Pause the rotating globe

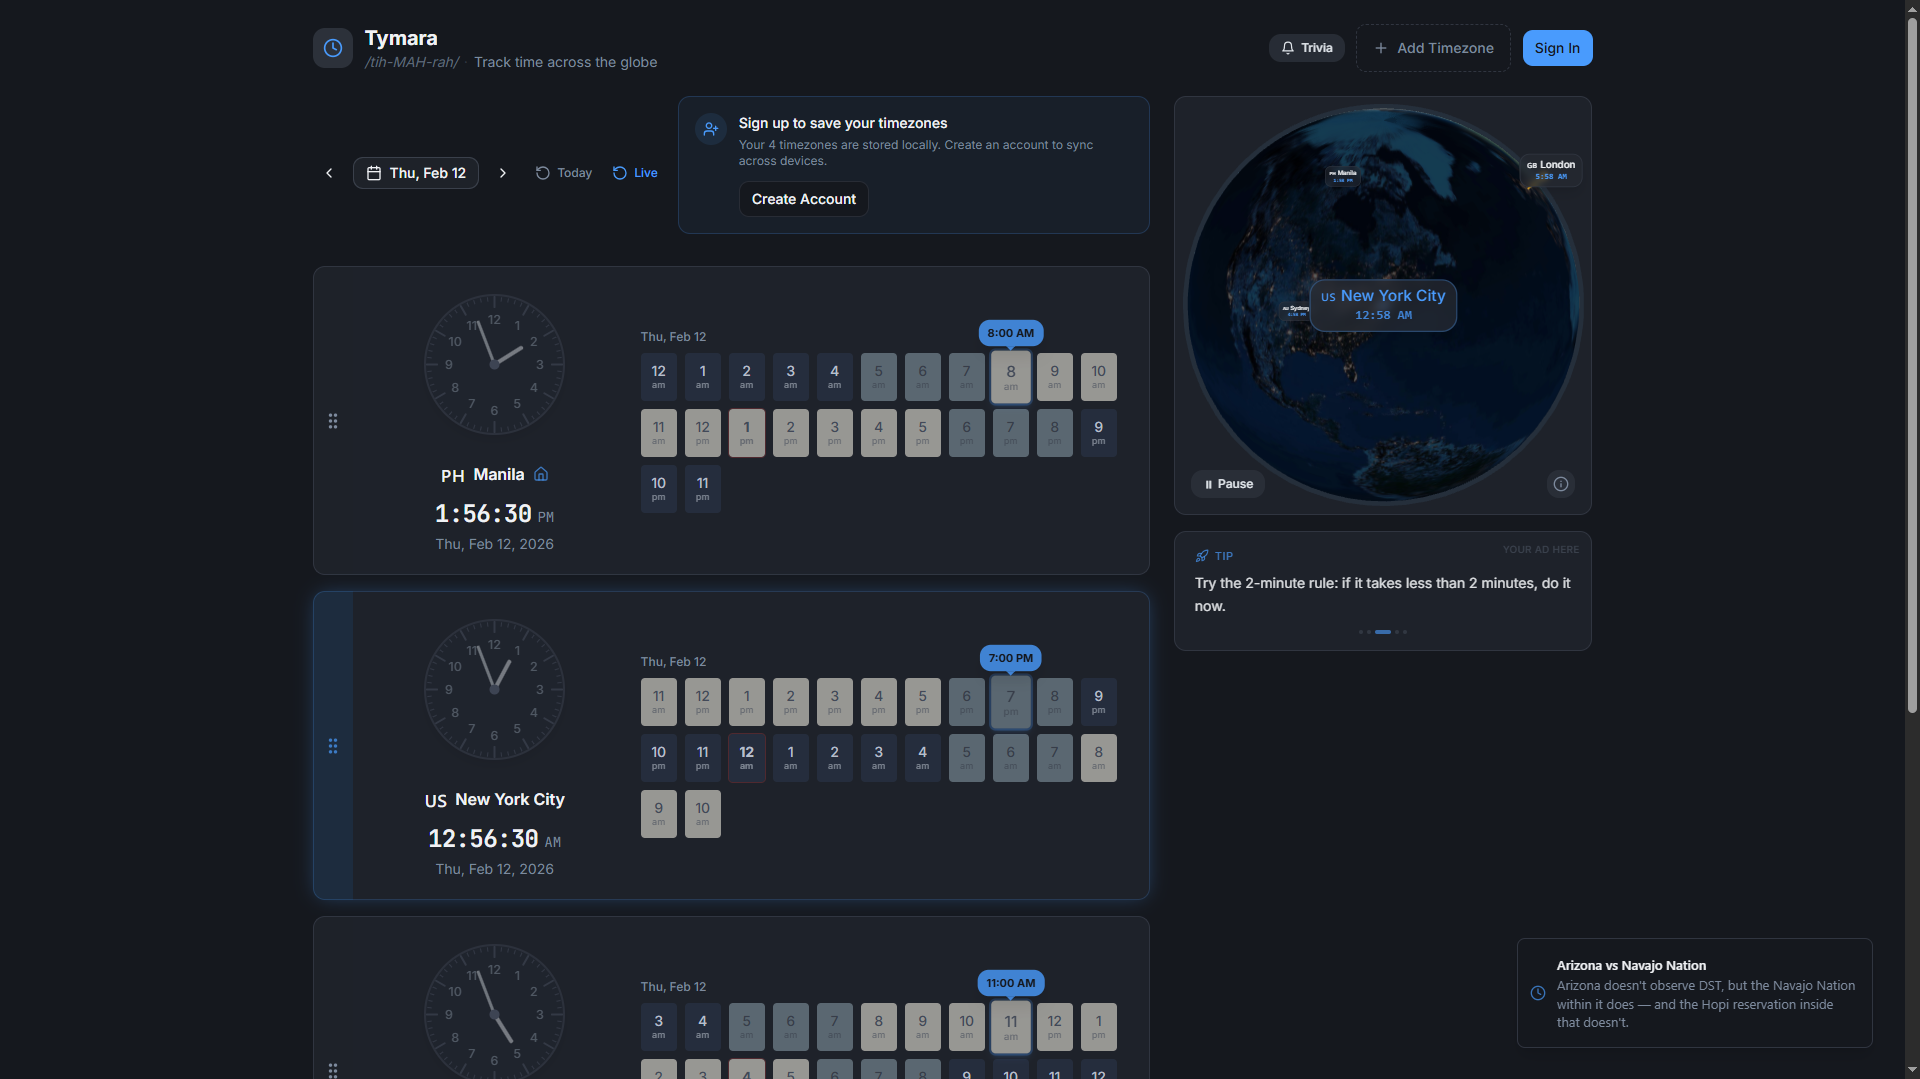(1227, 484)
